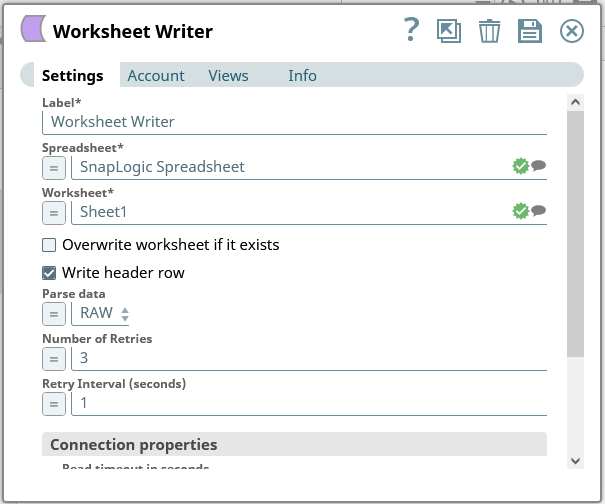Click the purple snap shape icon
The height and width of the screenshot is (504, 605).
point(33,30)
